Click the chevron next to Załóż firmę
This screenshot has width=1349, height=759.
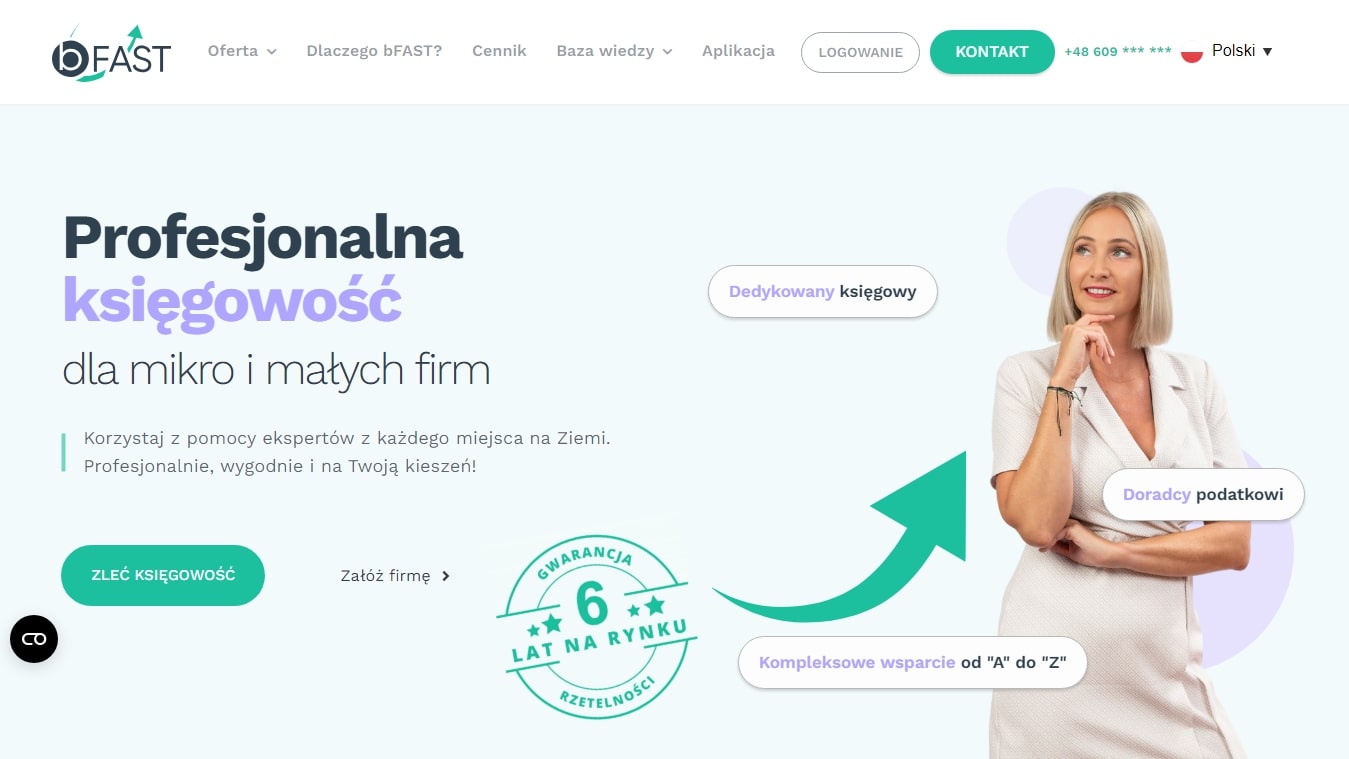coord(446,576)
